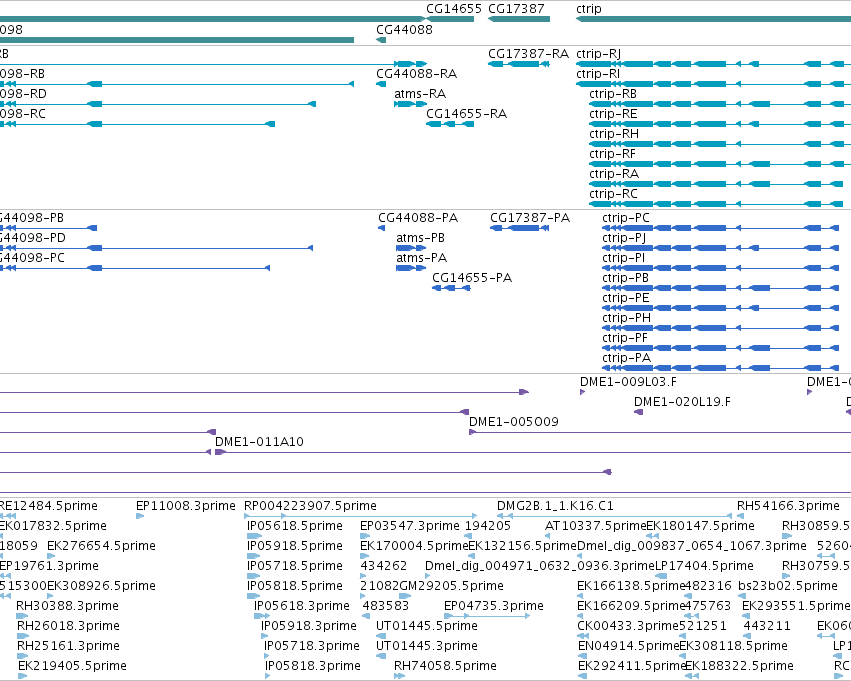Image resolution: width=851 pixels, height=681 pixels.
Task: Click the EN04914.5prime feature label
Action: [628, 647]
